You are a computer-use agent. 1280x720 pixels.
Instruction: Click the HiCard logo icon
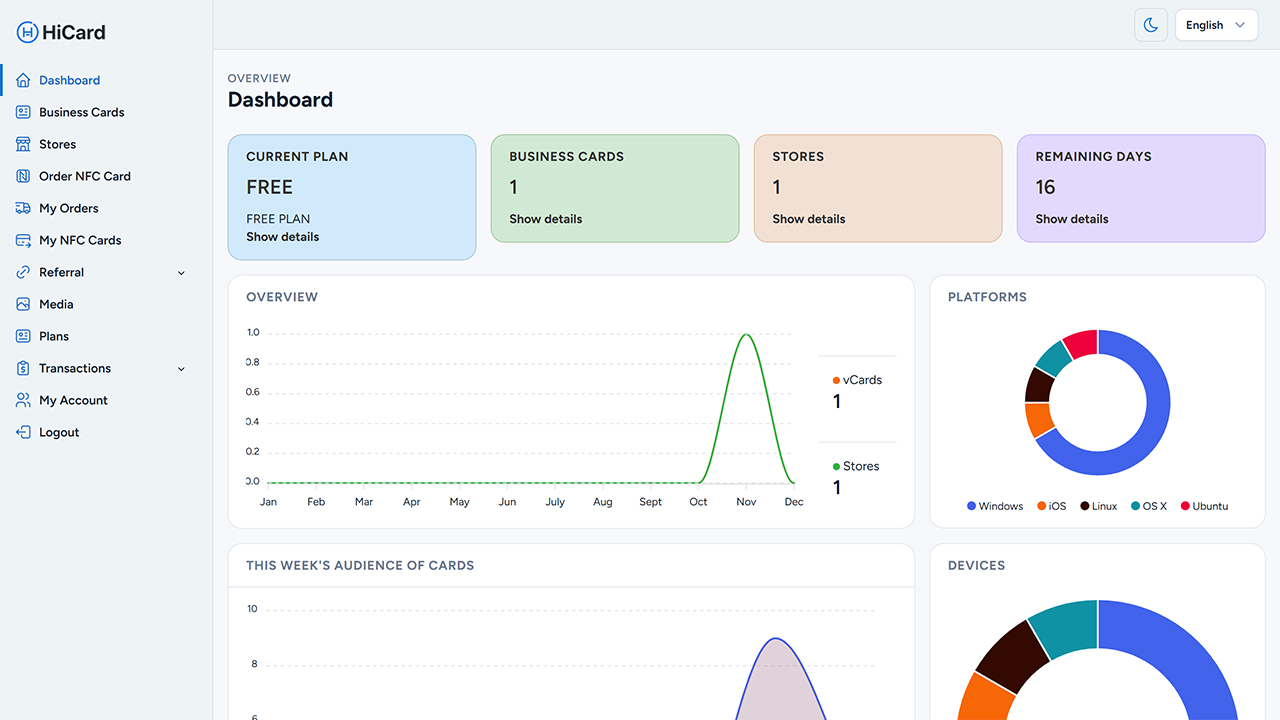pos(27,32)
